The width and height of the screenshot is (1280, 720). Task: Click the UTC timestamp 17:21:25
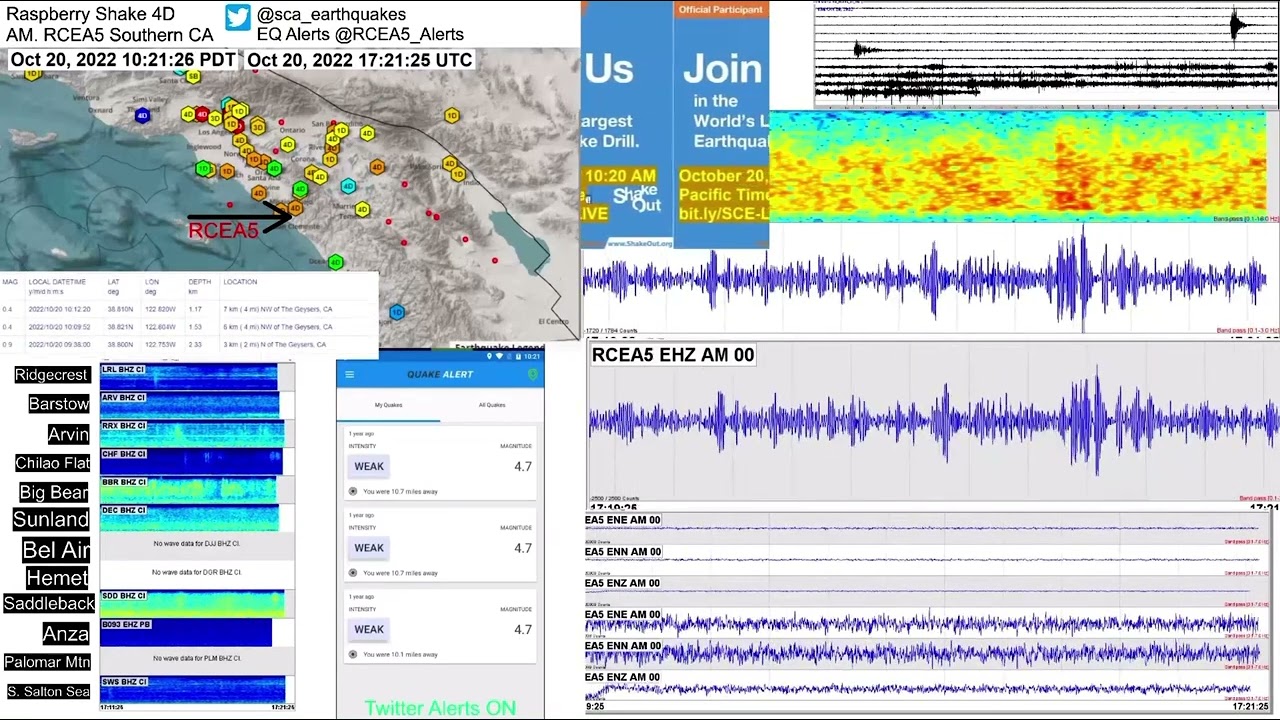click(x=359, y=60)
